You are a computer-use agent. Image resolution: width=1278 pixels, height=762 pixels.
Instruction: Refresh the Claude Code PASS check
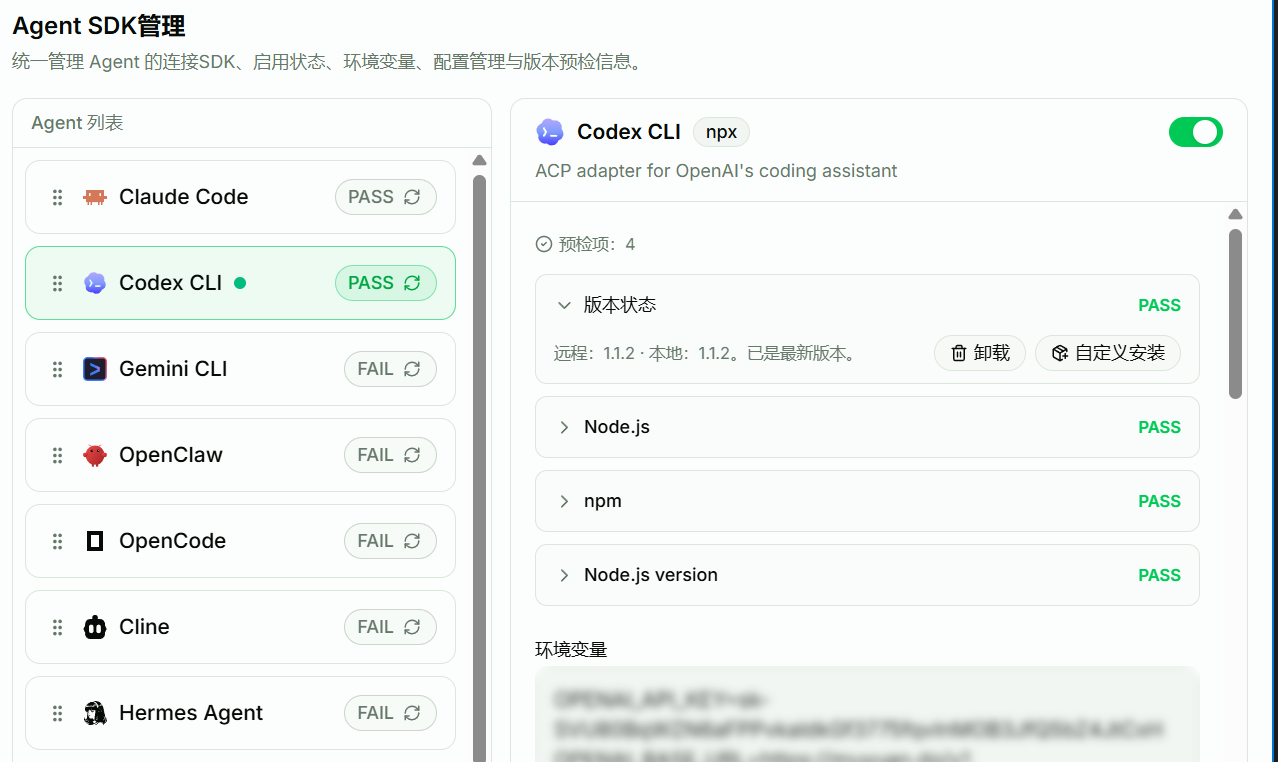click(x=412, y=197)
